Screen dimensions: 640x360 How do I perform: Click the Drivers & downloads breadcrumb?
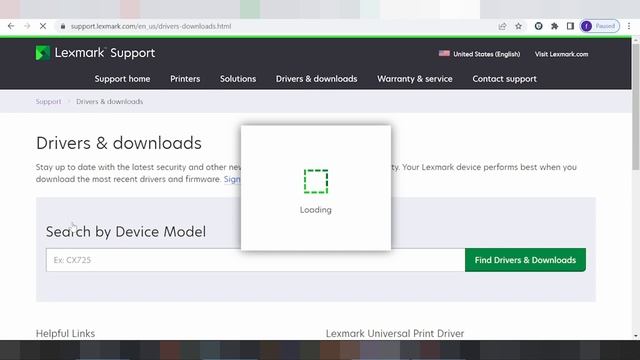pyautogui.click(x=109, y=101)
